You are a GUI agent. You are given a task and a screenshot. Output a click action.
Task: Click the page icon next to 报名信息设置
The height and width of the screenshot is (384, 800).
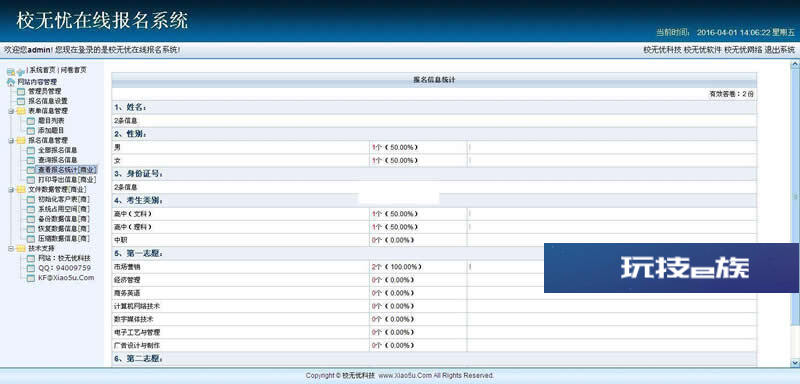21,101
